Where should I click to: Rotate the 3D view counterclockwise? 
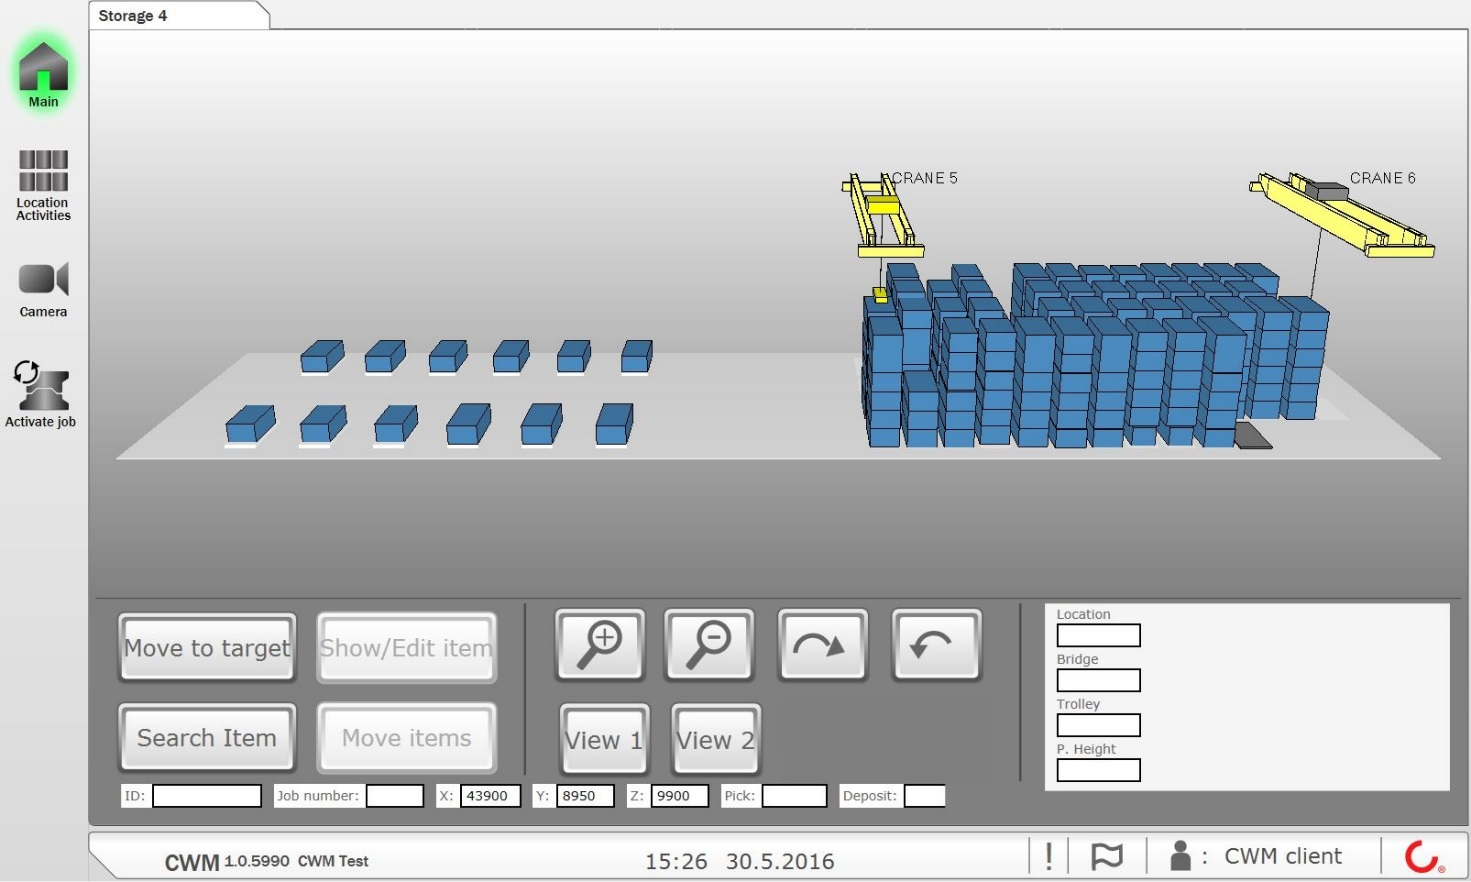click(x=936, y=645)
